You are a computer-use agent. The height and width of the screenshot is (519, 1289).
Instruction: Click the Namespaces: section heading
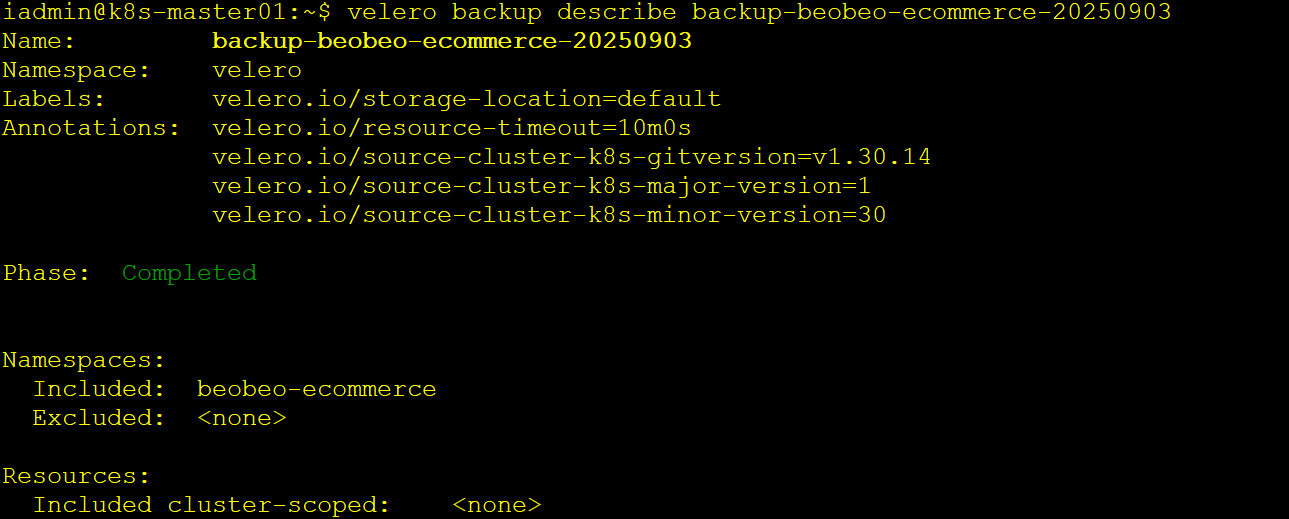[83, 360]
